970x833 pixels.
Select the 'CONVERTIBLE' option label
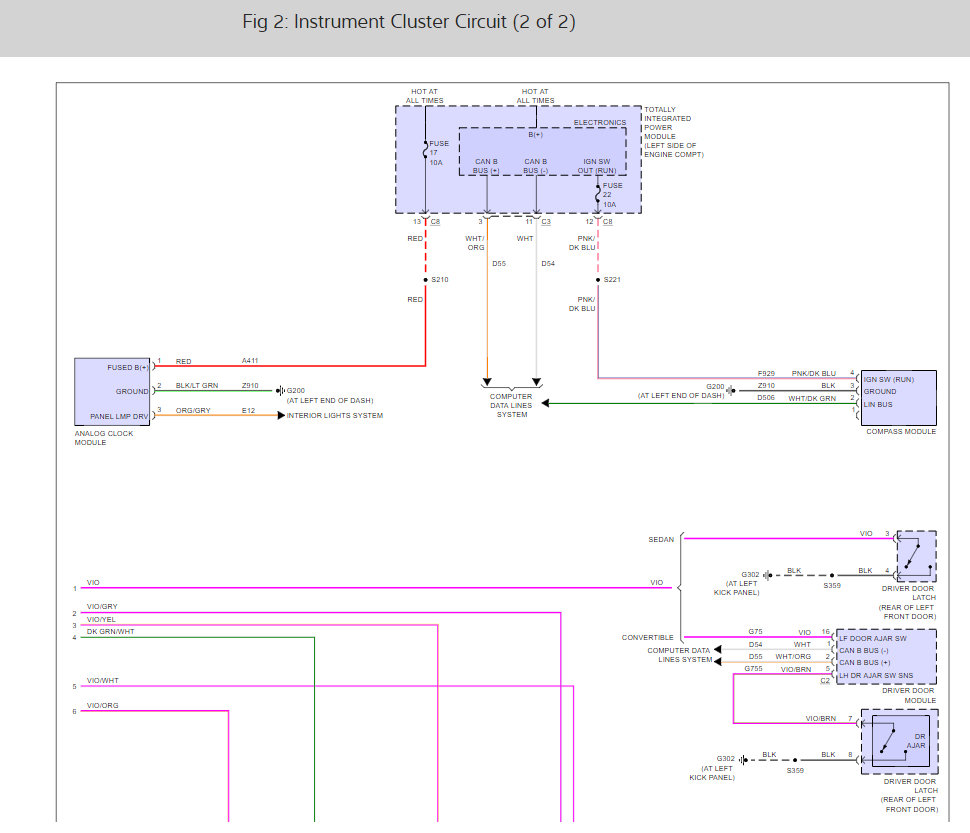pyautogui.click(x=647, y=638)
